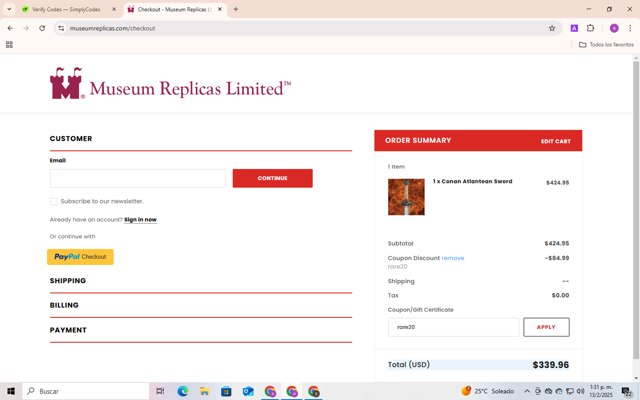Select the Checkout Museum Replicas tab
The image size is (640, 400).
coord(174,9)
